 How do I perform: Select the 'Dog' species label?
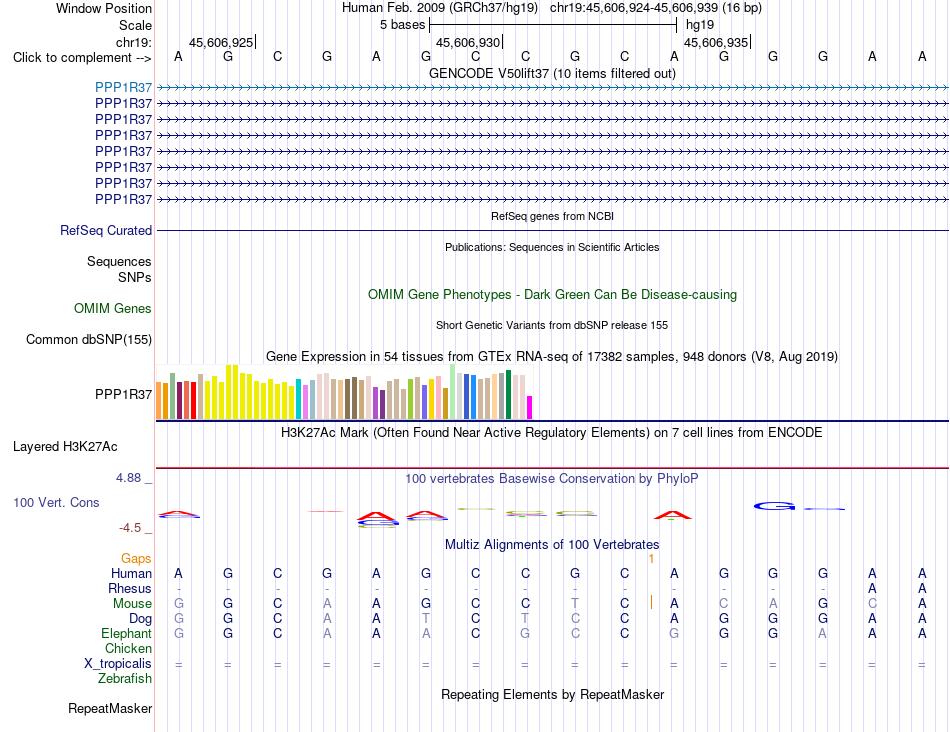pyautogui.click(x=140, y=618)
